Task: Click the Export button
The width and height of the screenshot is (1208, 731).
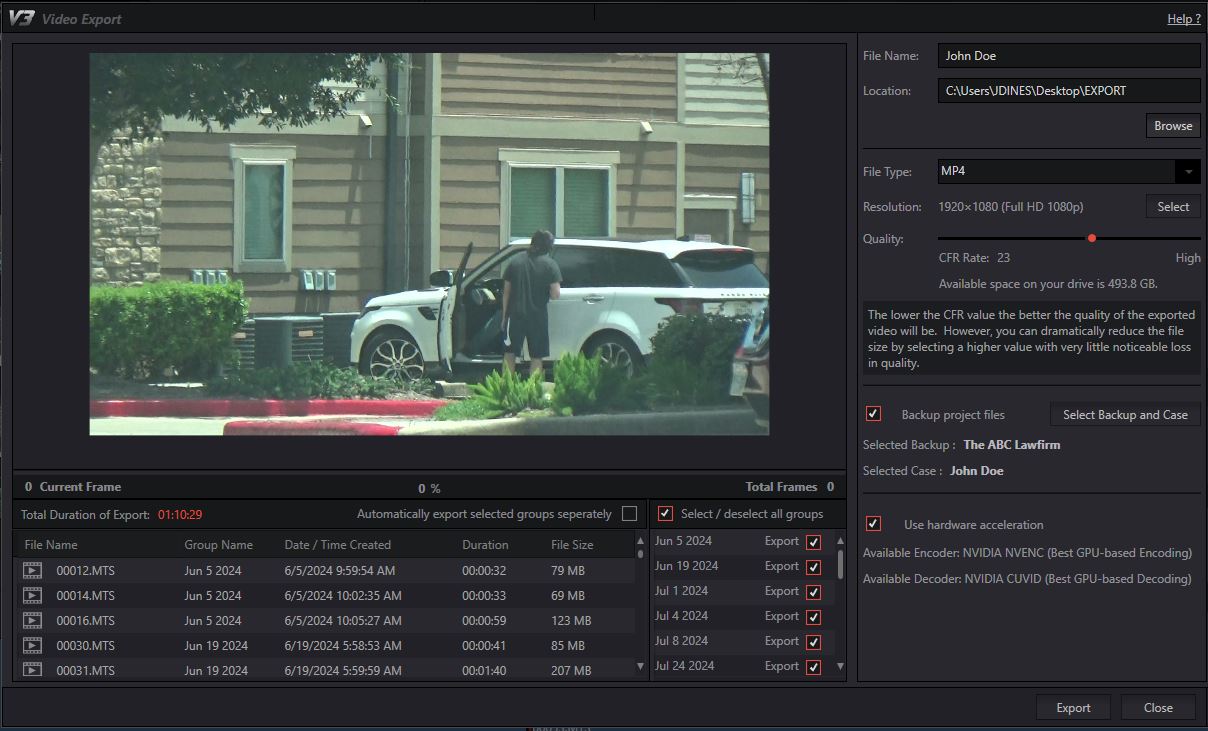Action: pos(1073,707)
